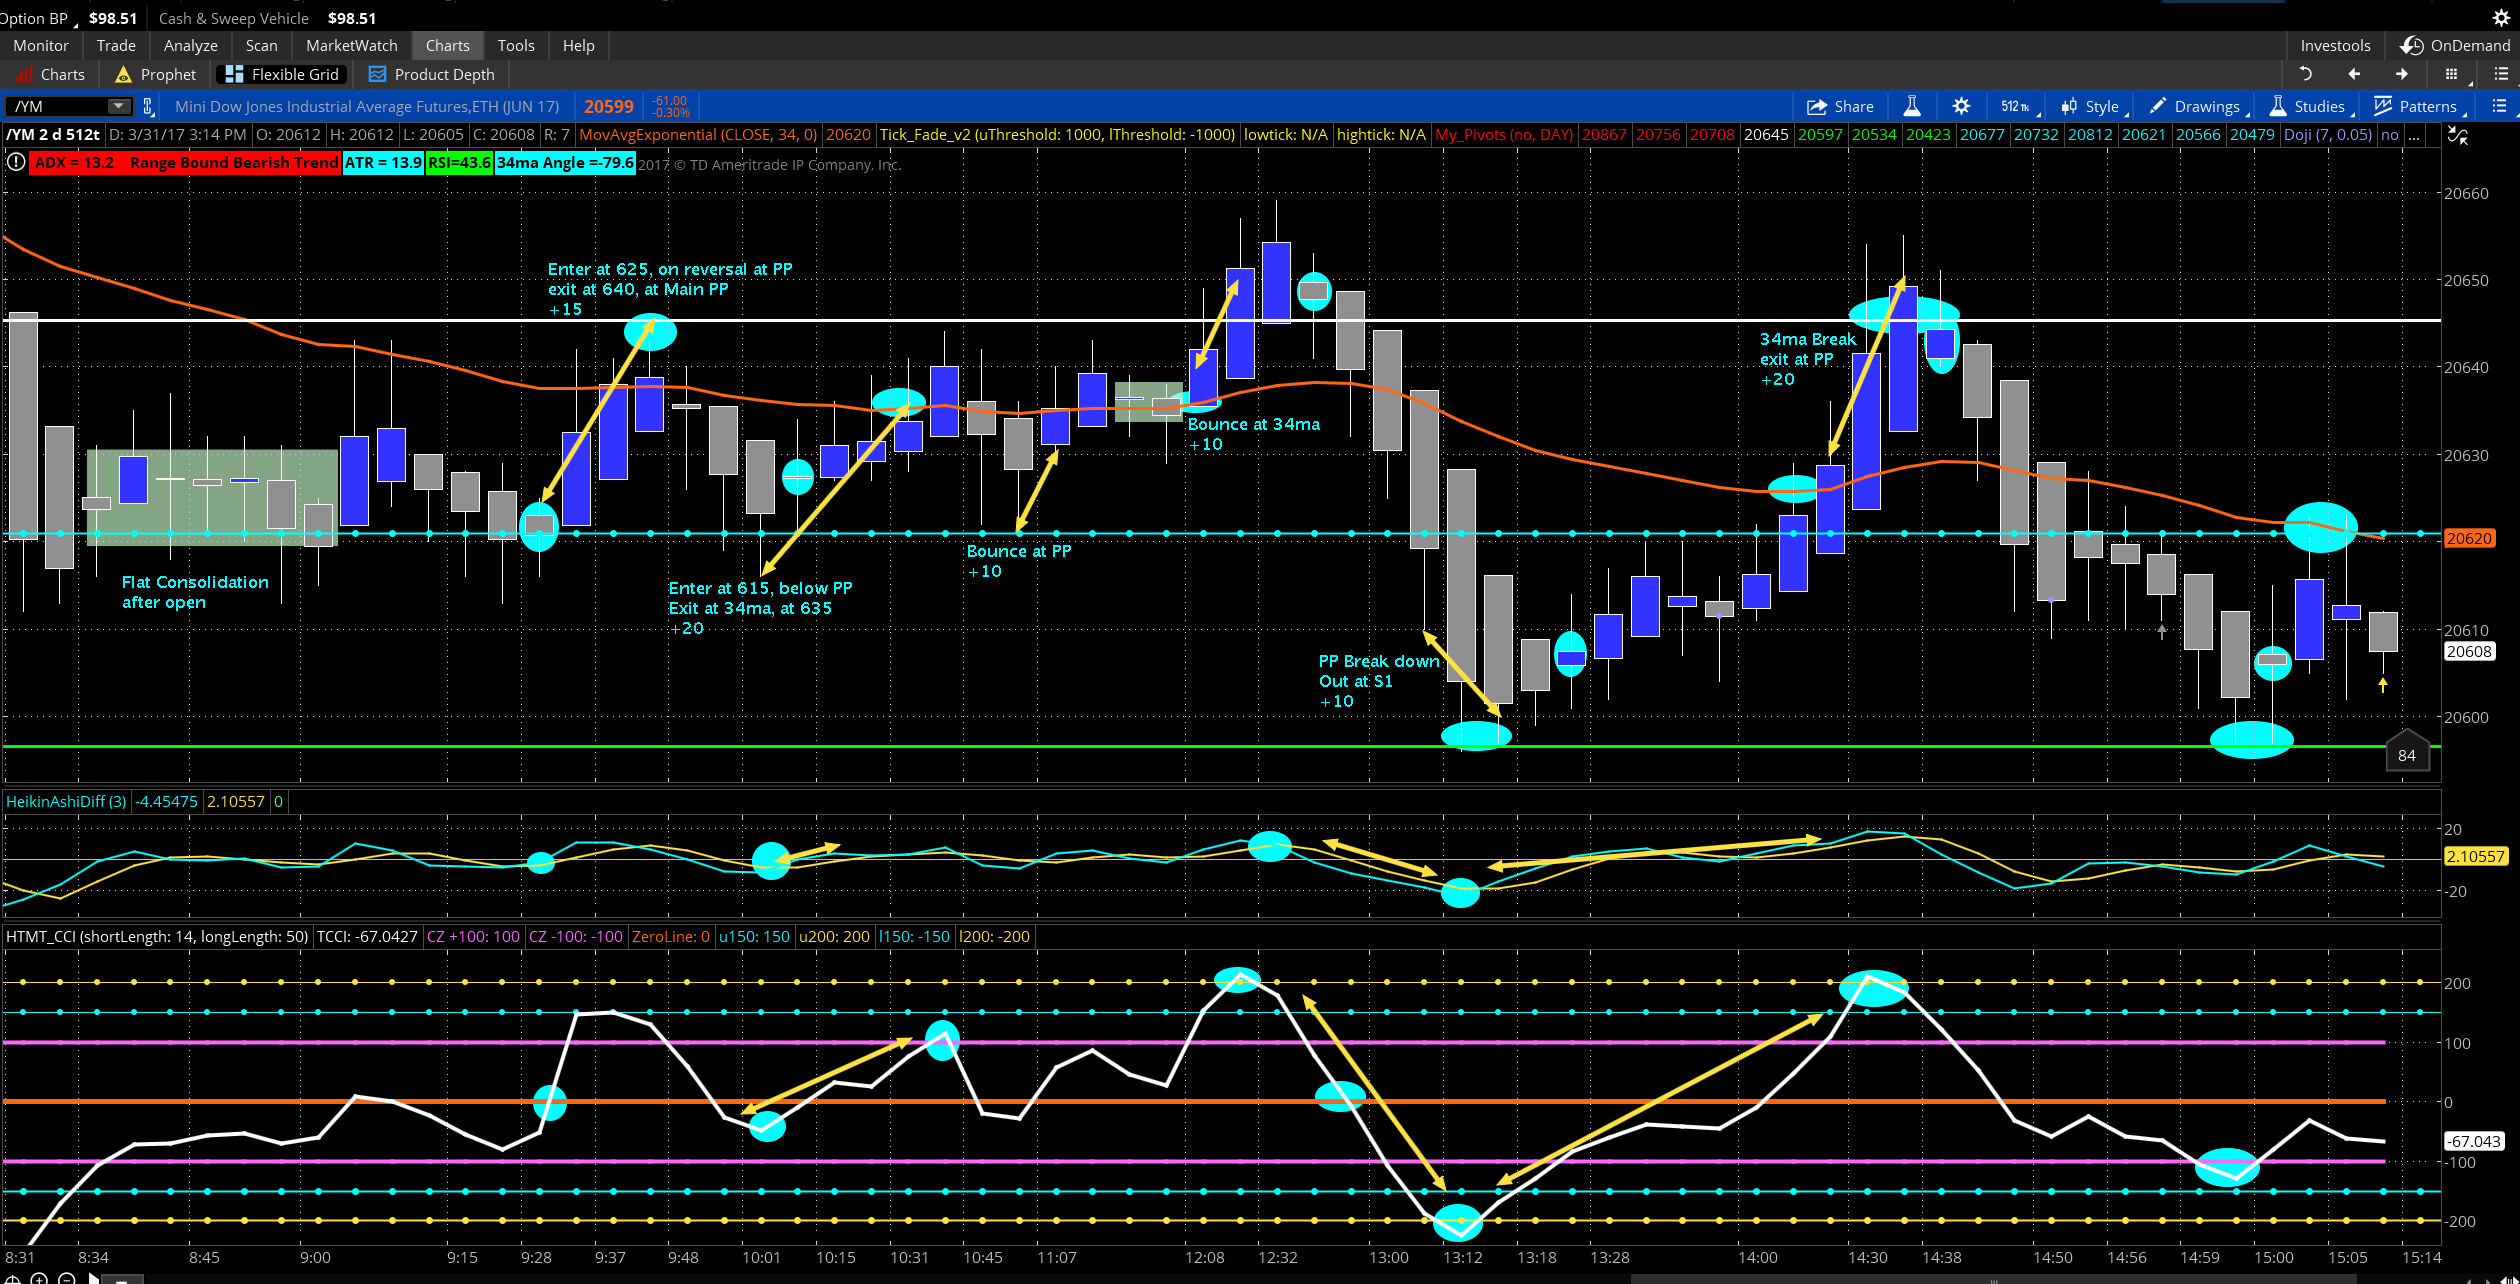Screen dimensions: 2520x1284
Task: Switch to the MarketWatch tab
Action: pos(351,45)
